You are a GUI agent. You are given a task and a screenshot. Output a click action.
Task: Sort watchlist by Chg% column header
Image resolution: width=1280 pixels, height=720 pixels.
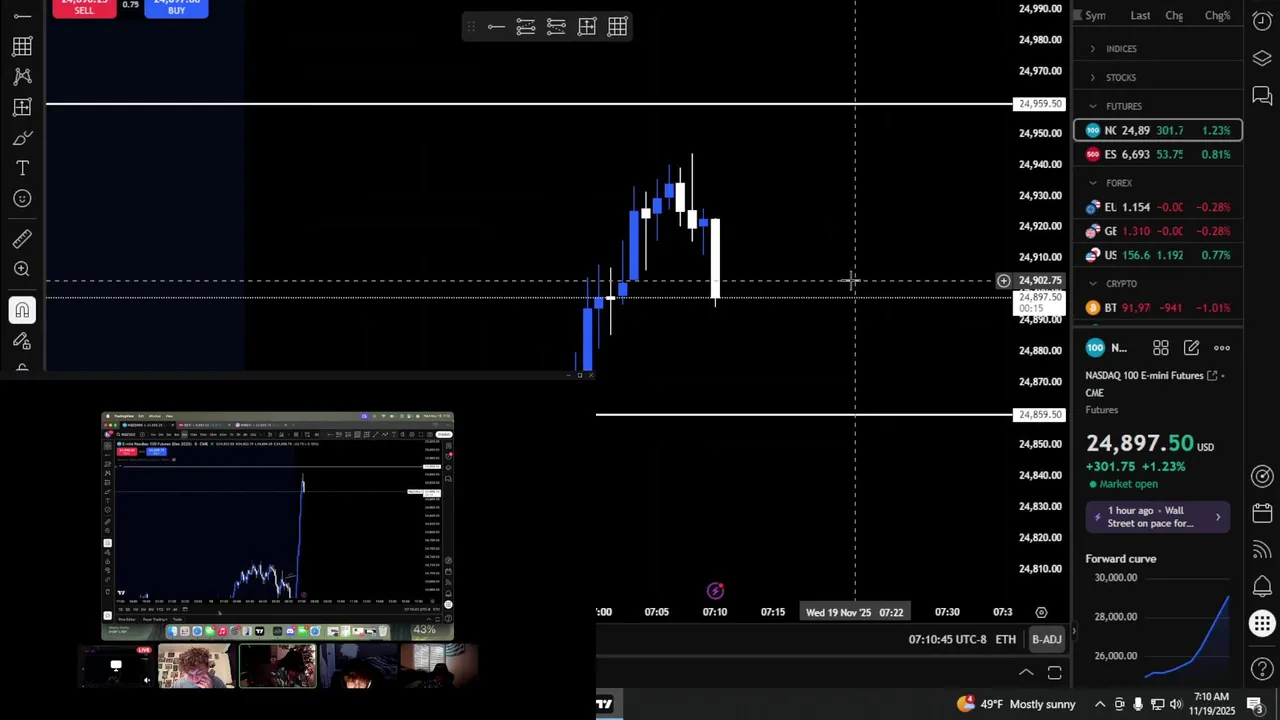[x=1217, y=15]
